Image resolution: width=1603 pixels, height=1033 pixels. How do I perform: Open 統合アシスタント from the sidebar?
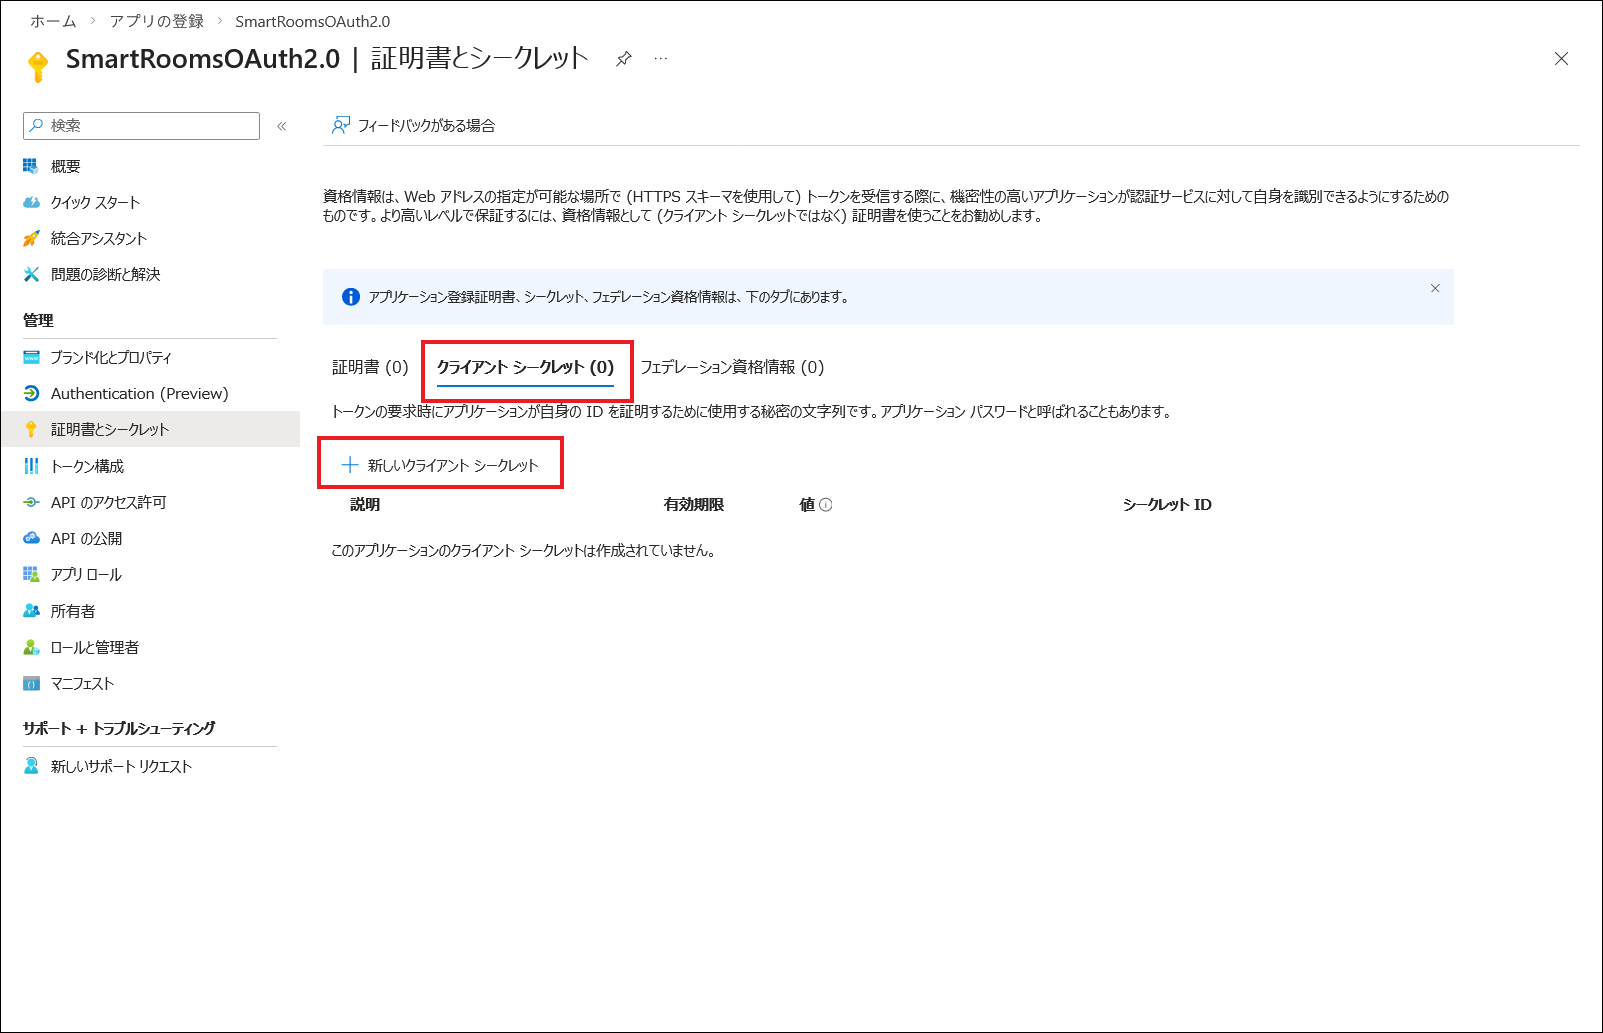[98, 239]
